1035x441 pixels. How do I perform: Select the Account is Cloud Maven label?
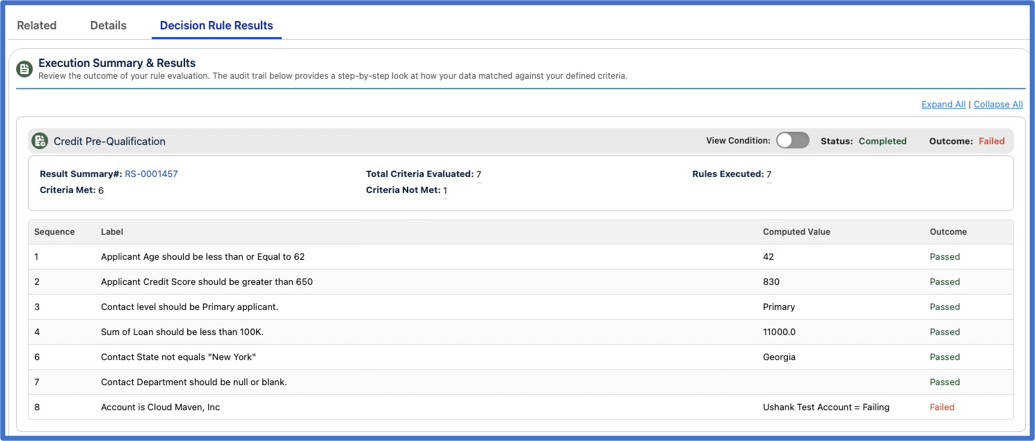click(x=160, y=407)
